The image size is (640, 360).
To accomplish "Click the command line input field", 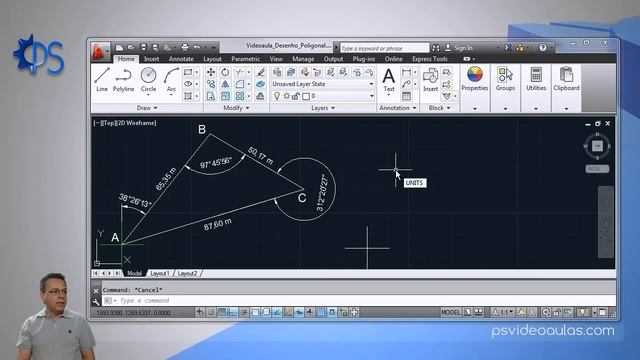I will coord(359,301).
